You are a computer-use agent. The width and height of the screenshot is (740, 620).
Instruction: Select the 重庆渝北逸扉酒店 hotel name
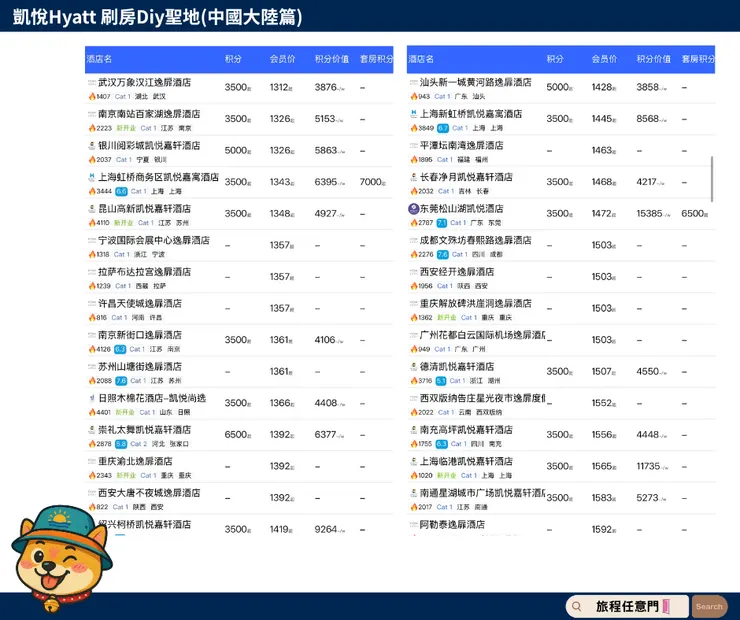click(135, 461)
